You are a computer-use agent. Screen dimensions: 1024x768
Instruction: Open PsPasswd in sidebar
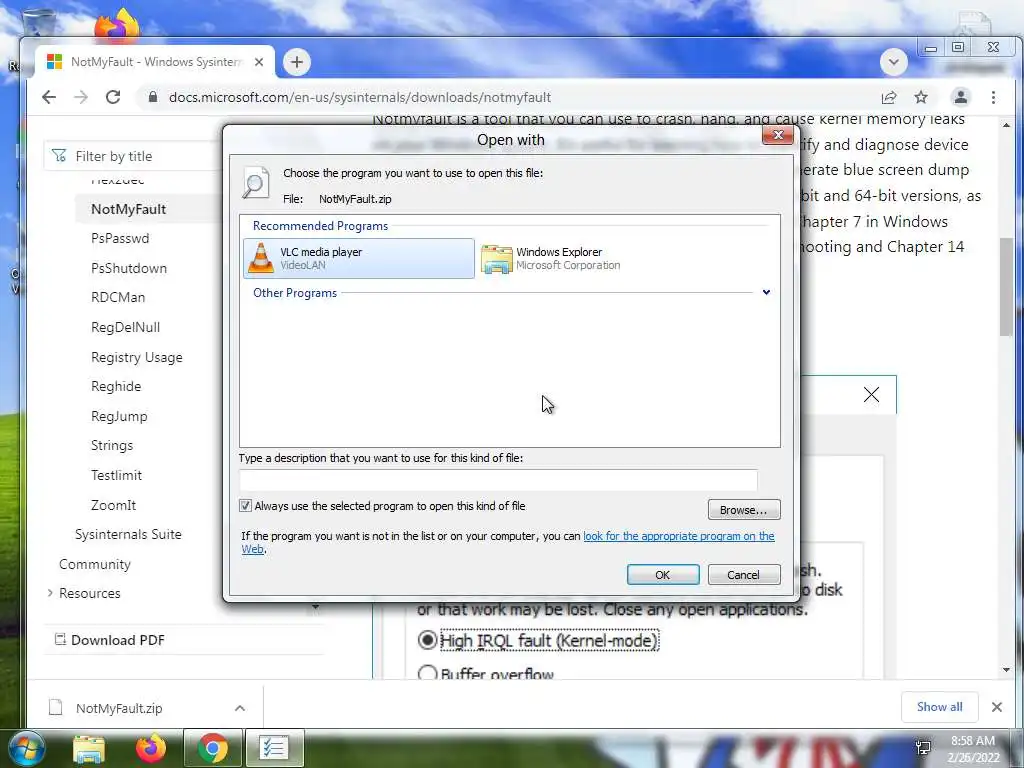coord(120,238)
